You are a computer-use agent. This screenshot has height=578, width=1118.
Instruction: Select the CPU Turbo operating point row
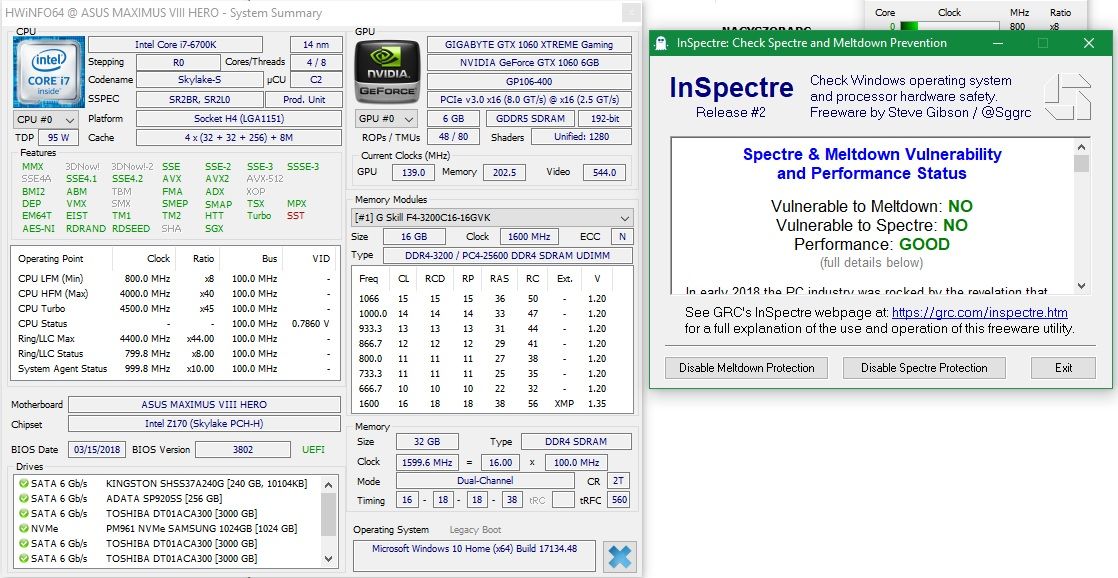click(175, 309)
